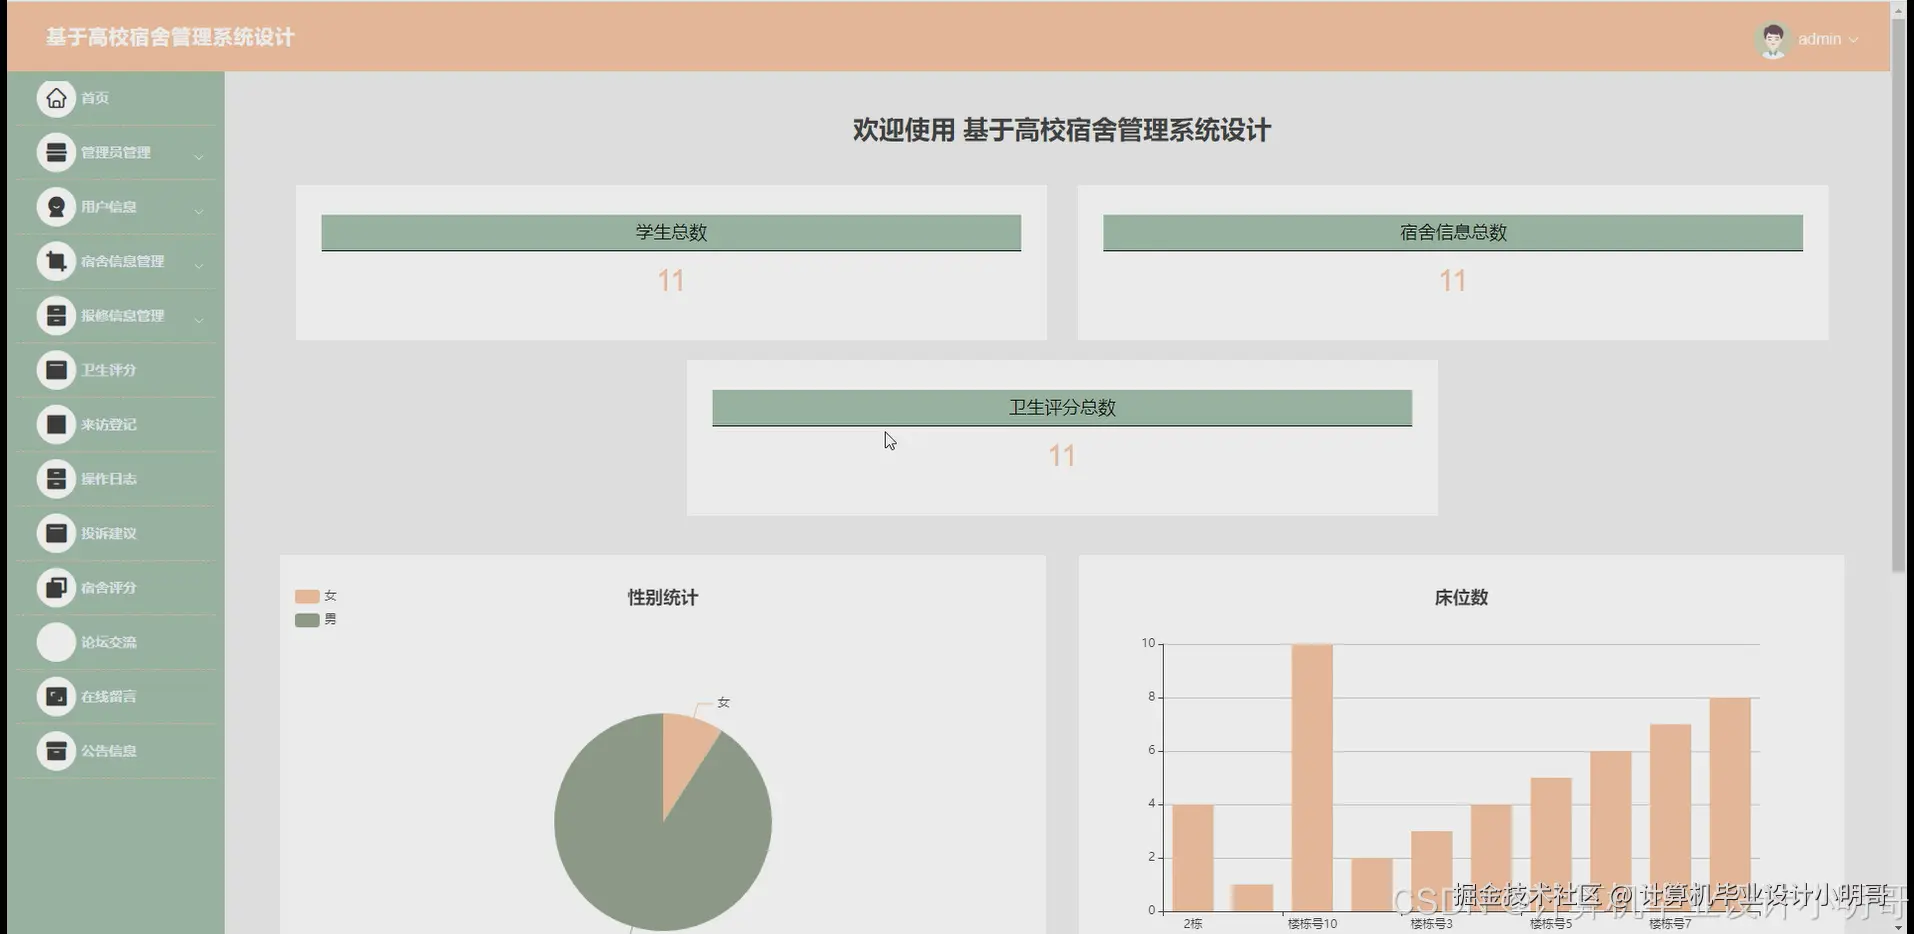
Task: Click the 投诉建议 sidebar icon
Action: [56, 533]
